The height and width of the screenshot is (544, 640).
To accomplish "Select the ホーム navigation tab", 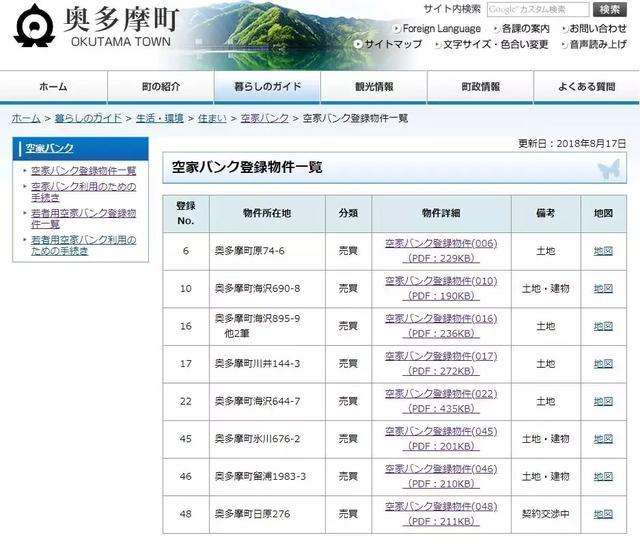I will (53, 87).
